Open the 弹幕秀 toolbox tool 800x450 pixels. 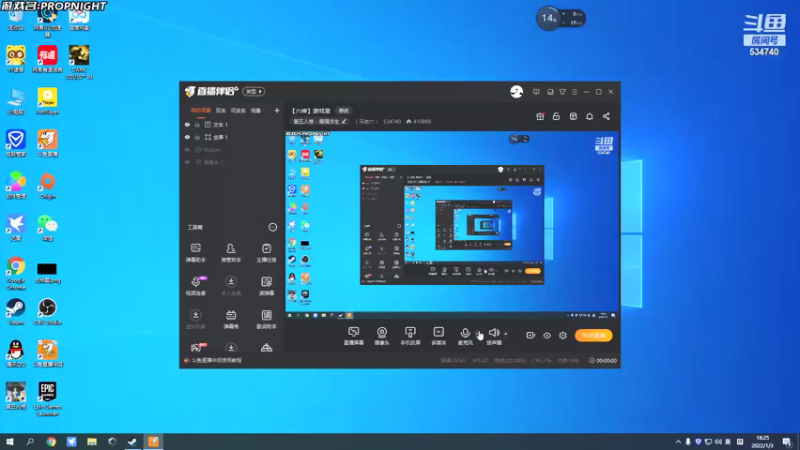coord(231,319)
